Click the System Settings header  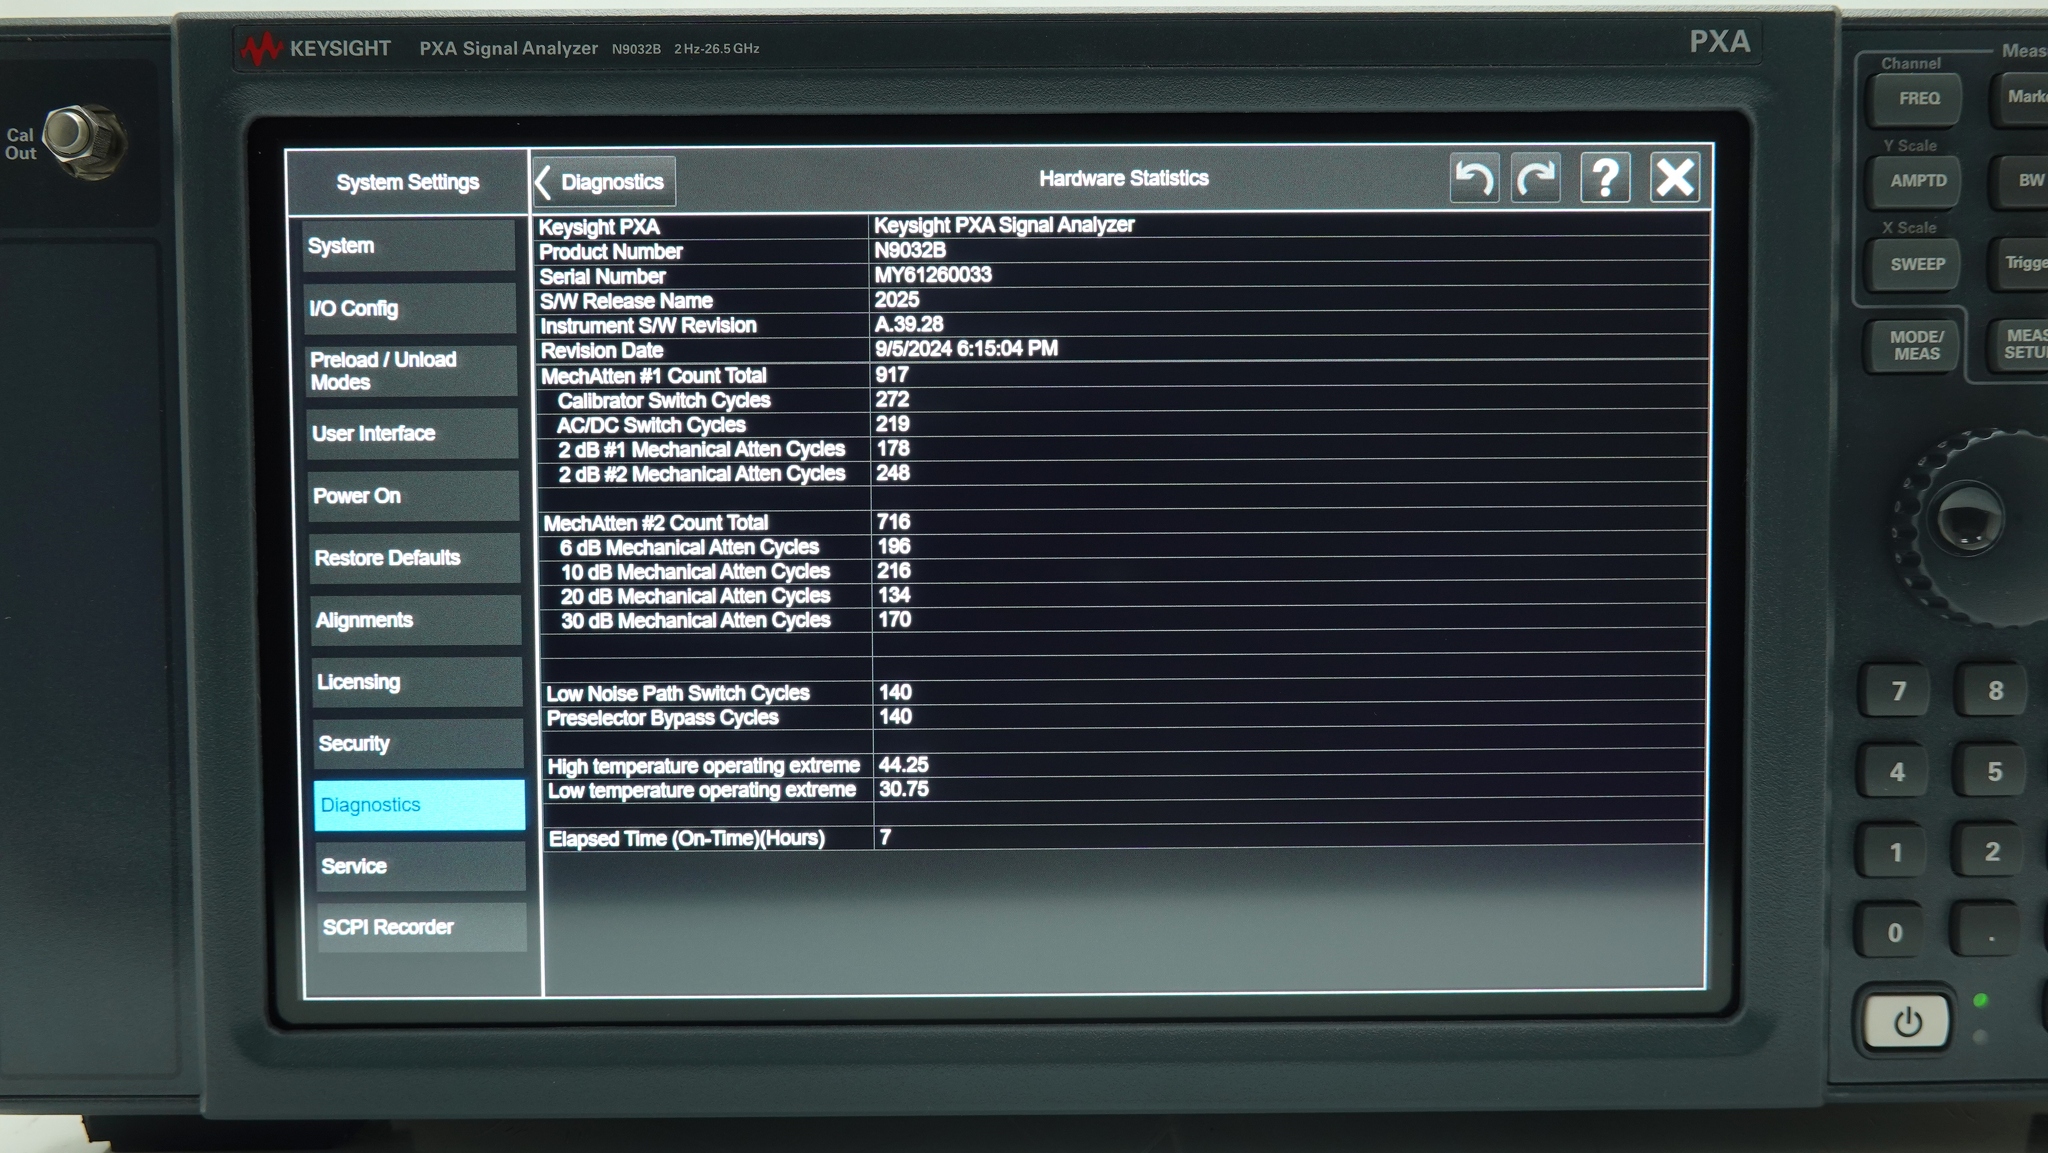pos(408,183)
